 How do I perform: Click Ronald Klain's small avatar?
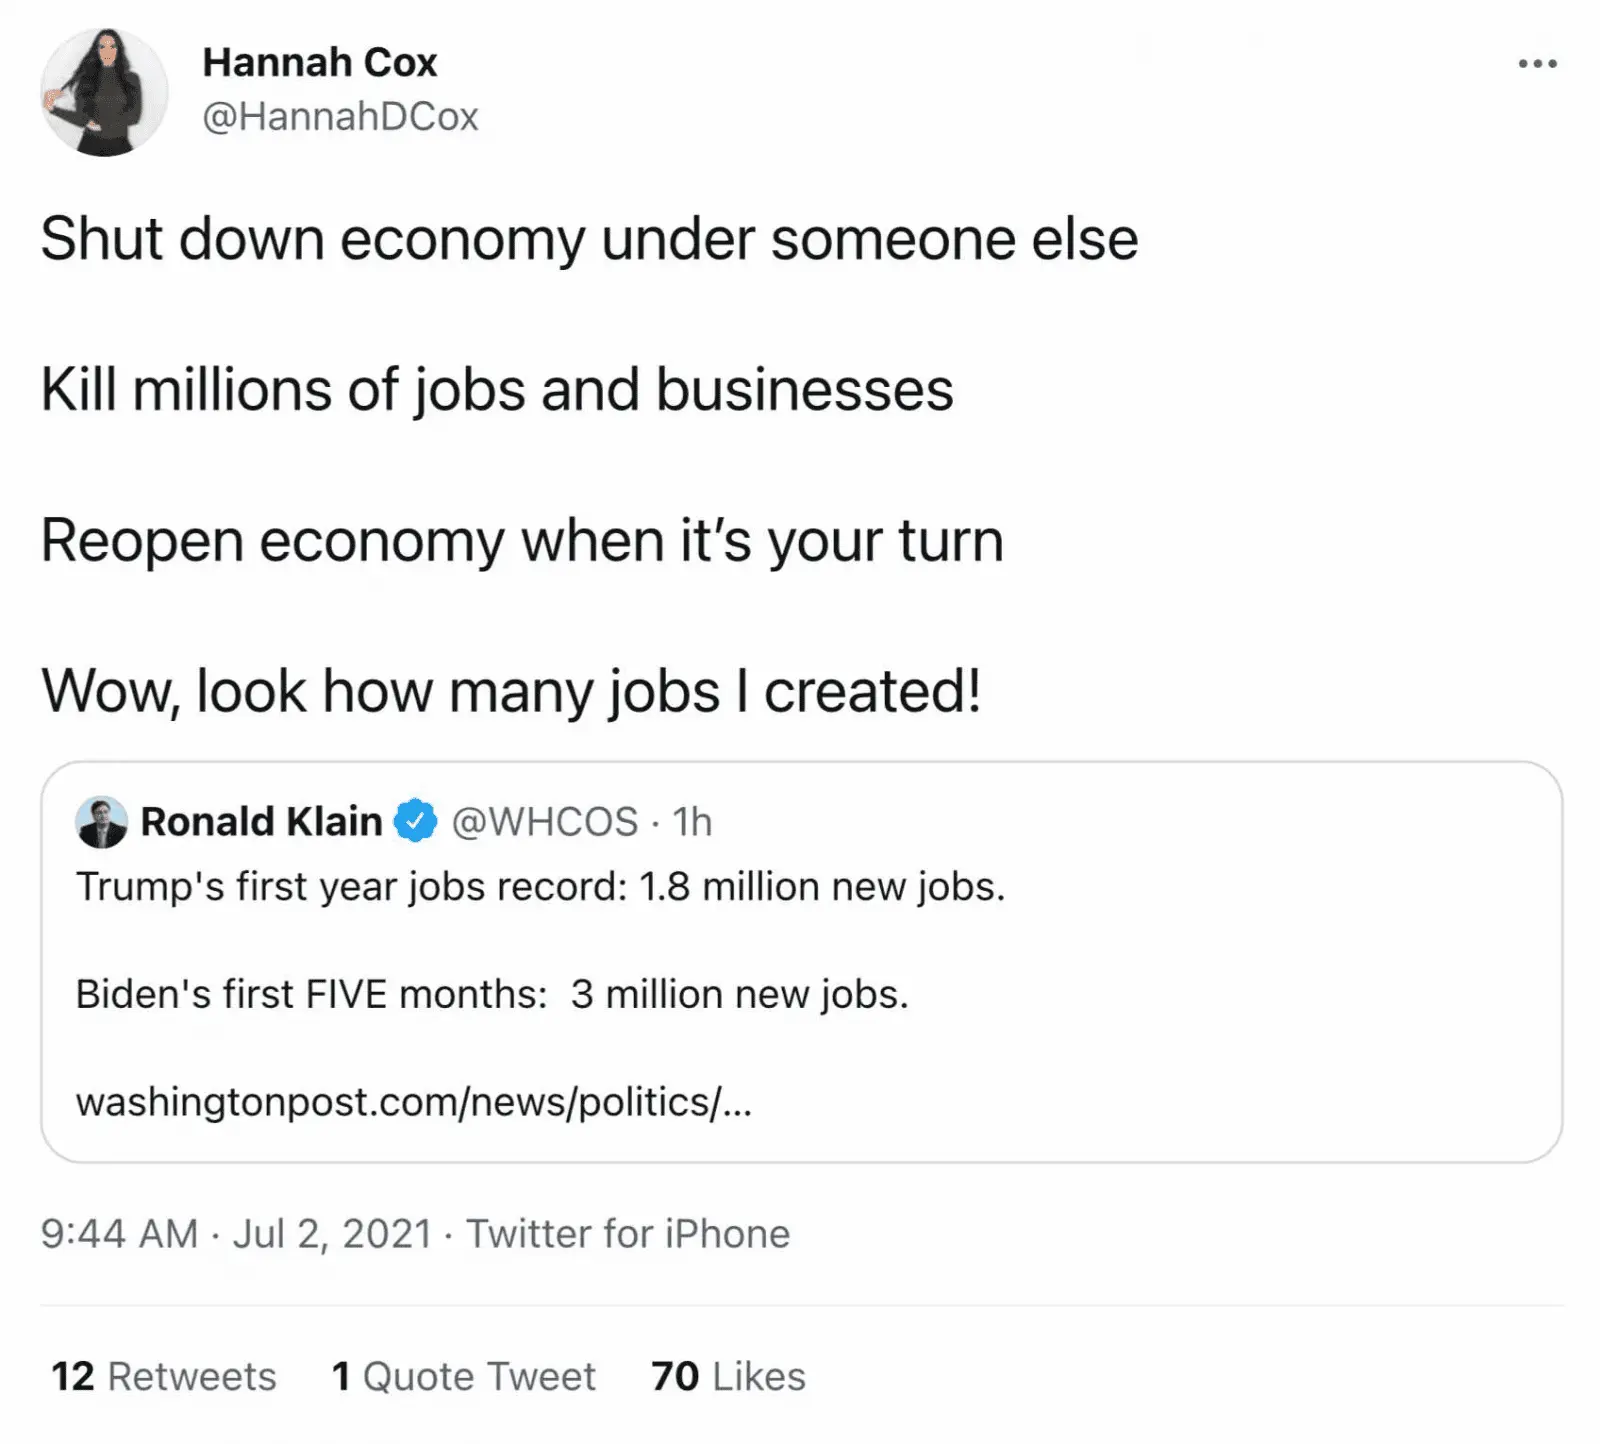(x=101, y=822)
